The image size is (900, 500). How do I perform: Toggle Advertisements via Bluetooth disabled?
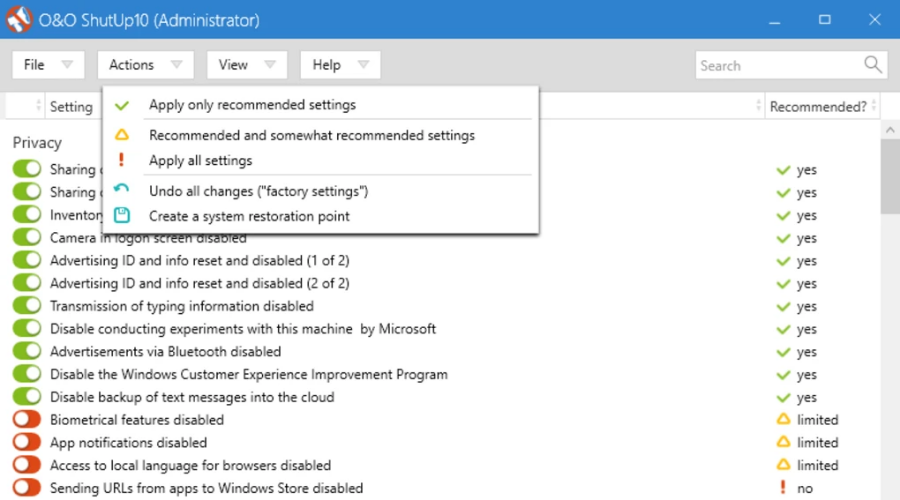27,351
